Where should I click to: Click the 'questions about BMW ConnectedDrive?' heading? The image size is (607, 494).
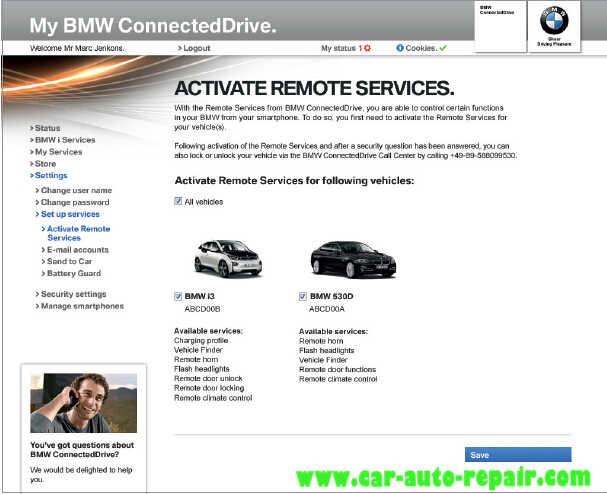(x=82, y=449)
